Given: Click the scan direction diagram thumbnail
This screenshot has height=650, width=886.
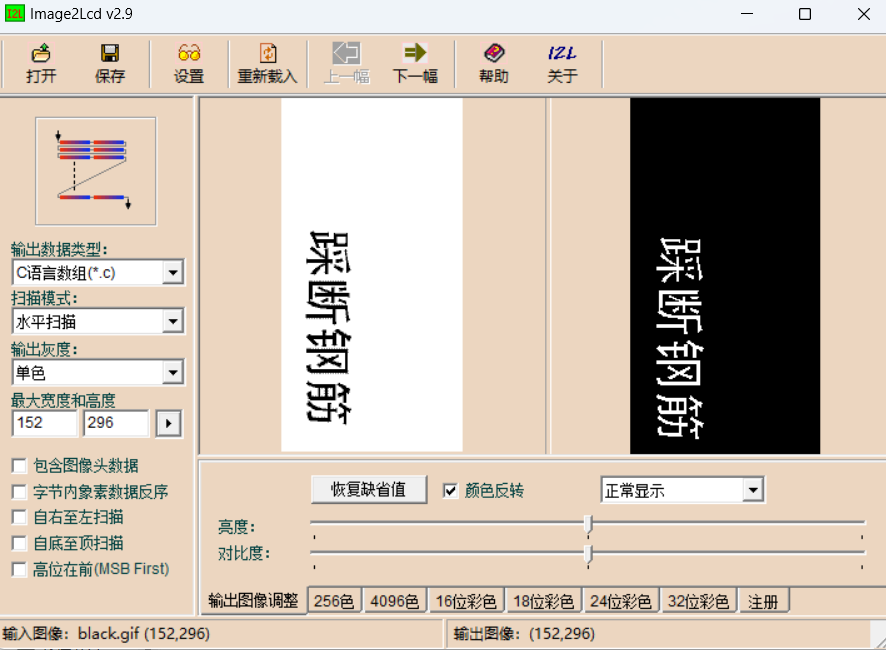Looking at the screenshot, I should click(96, 171).
